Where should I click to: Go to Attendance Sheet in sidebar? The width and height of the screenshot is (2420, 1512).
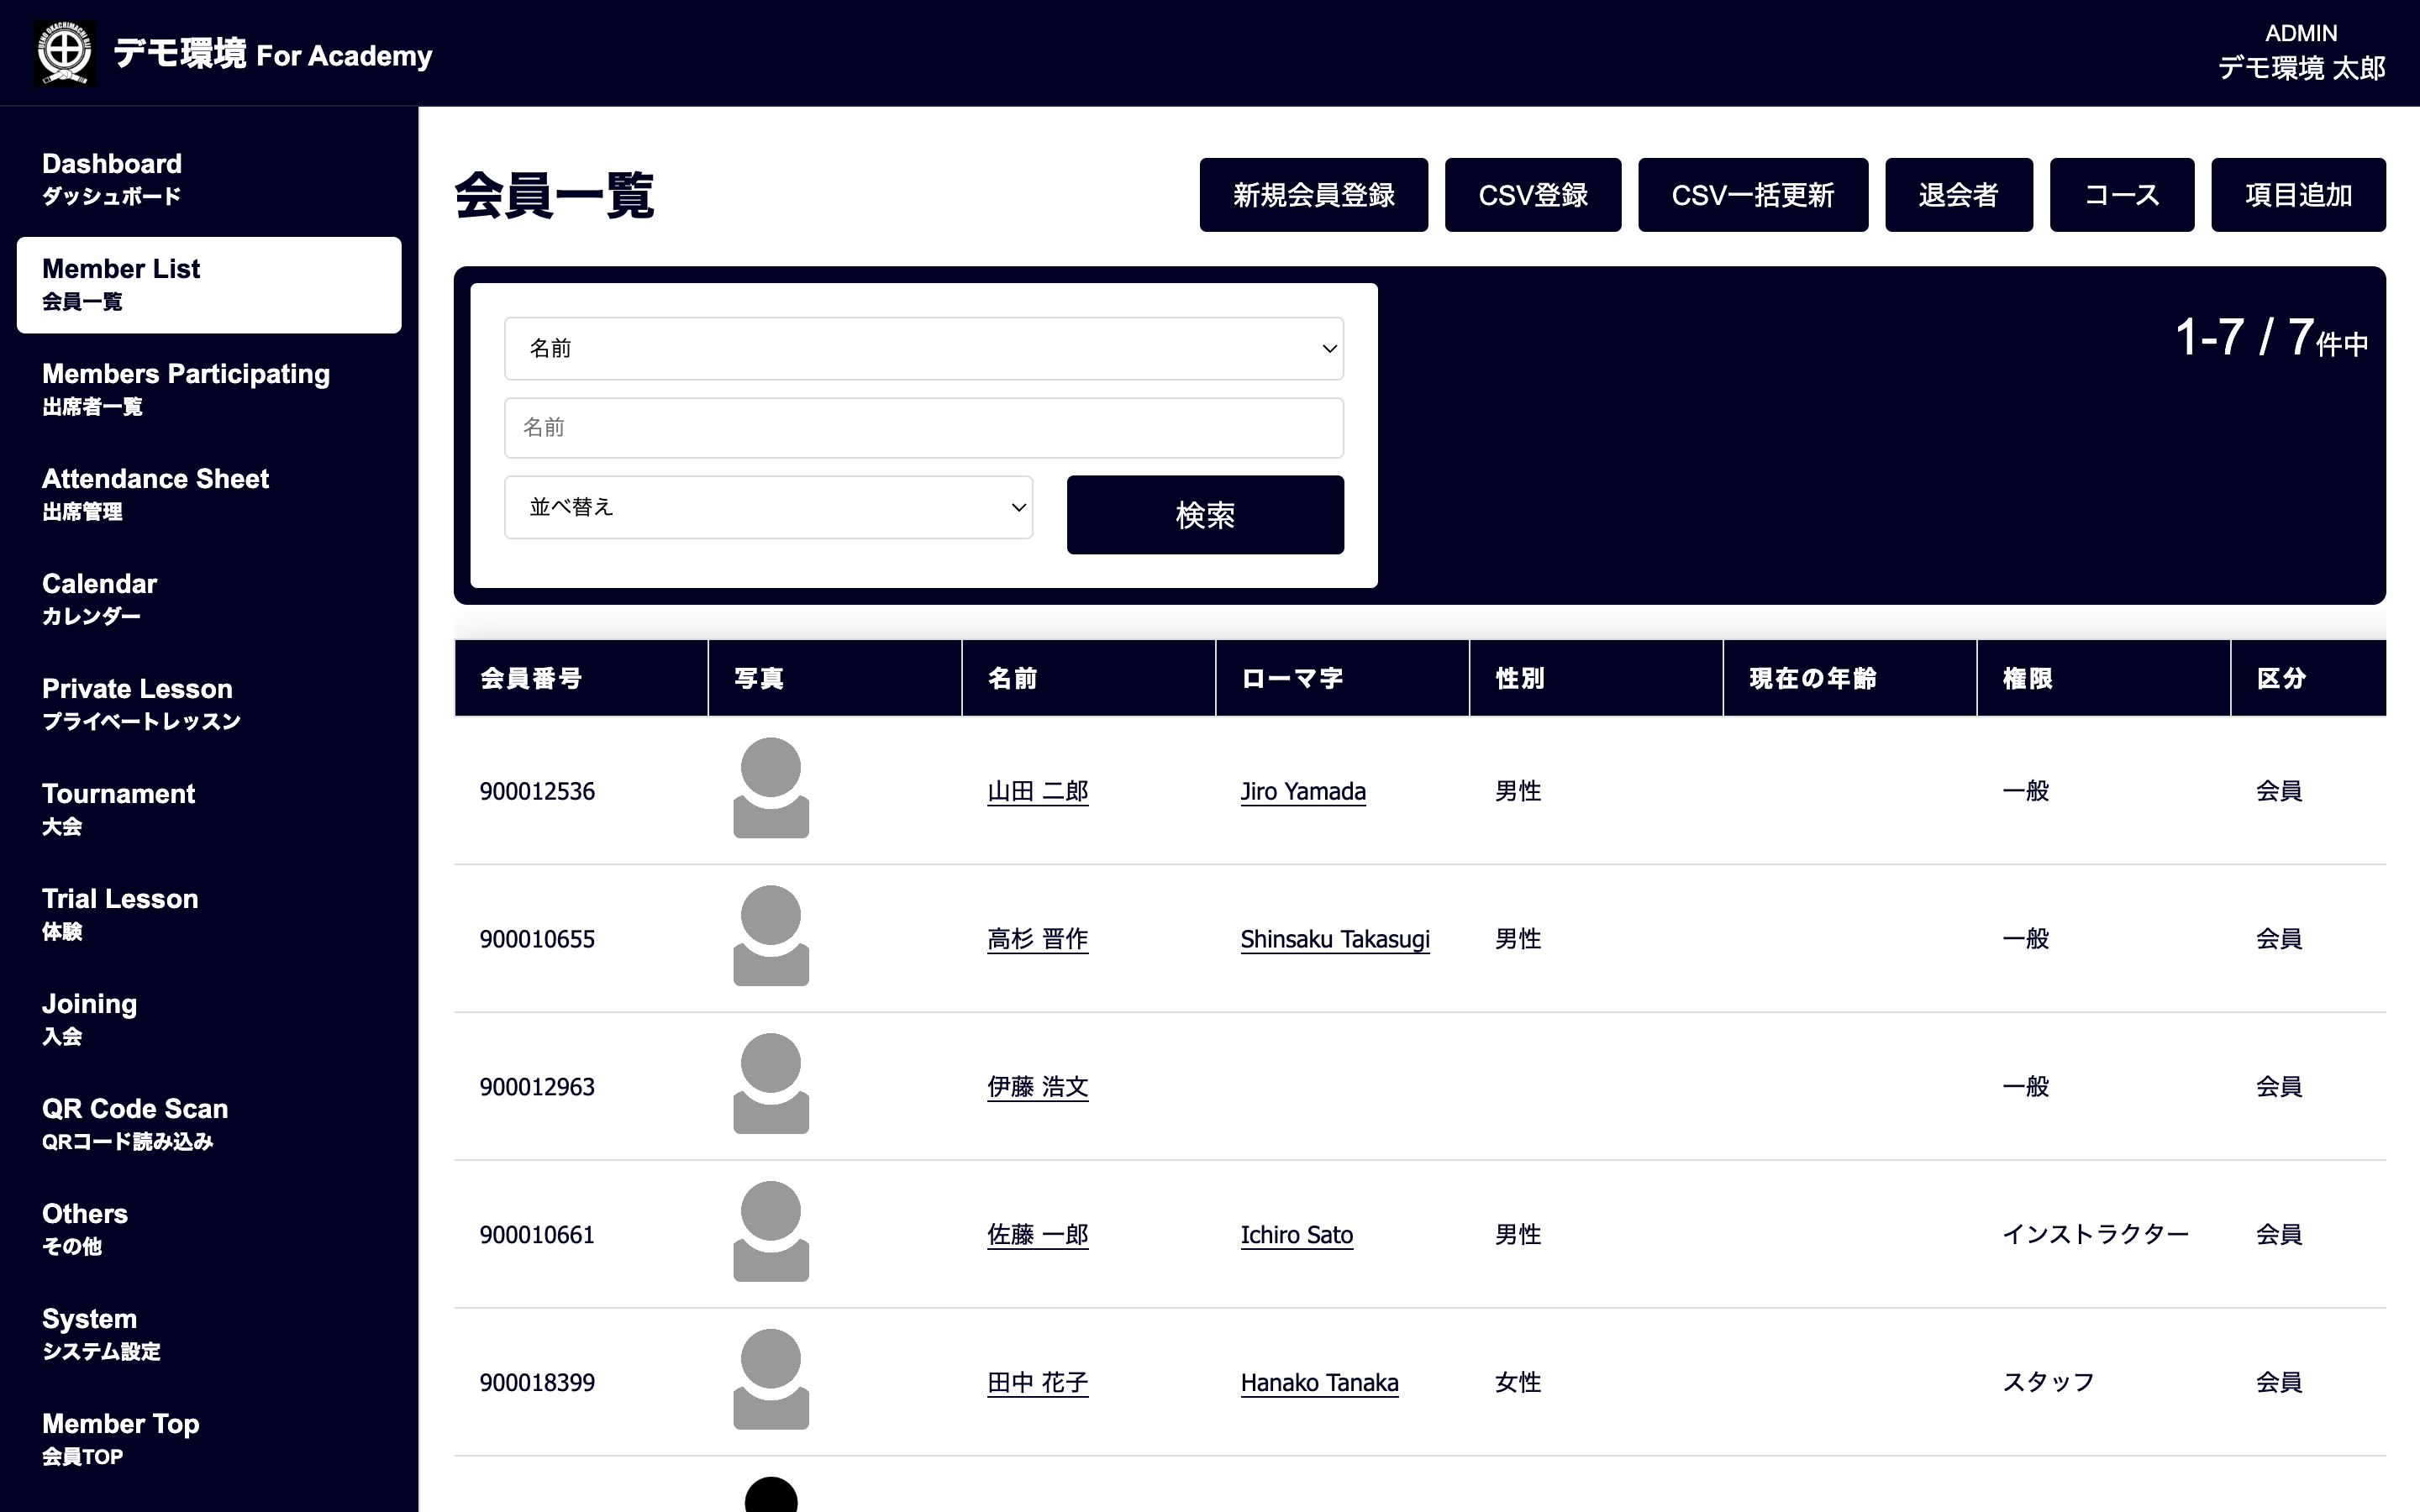click(x=155, y=493)
